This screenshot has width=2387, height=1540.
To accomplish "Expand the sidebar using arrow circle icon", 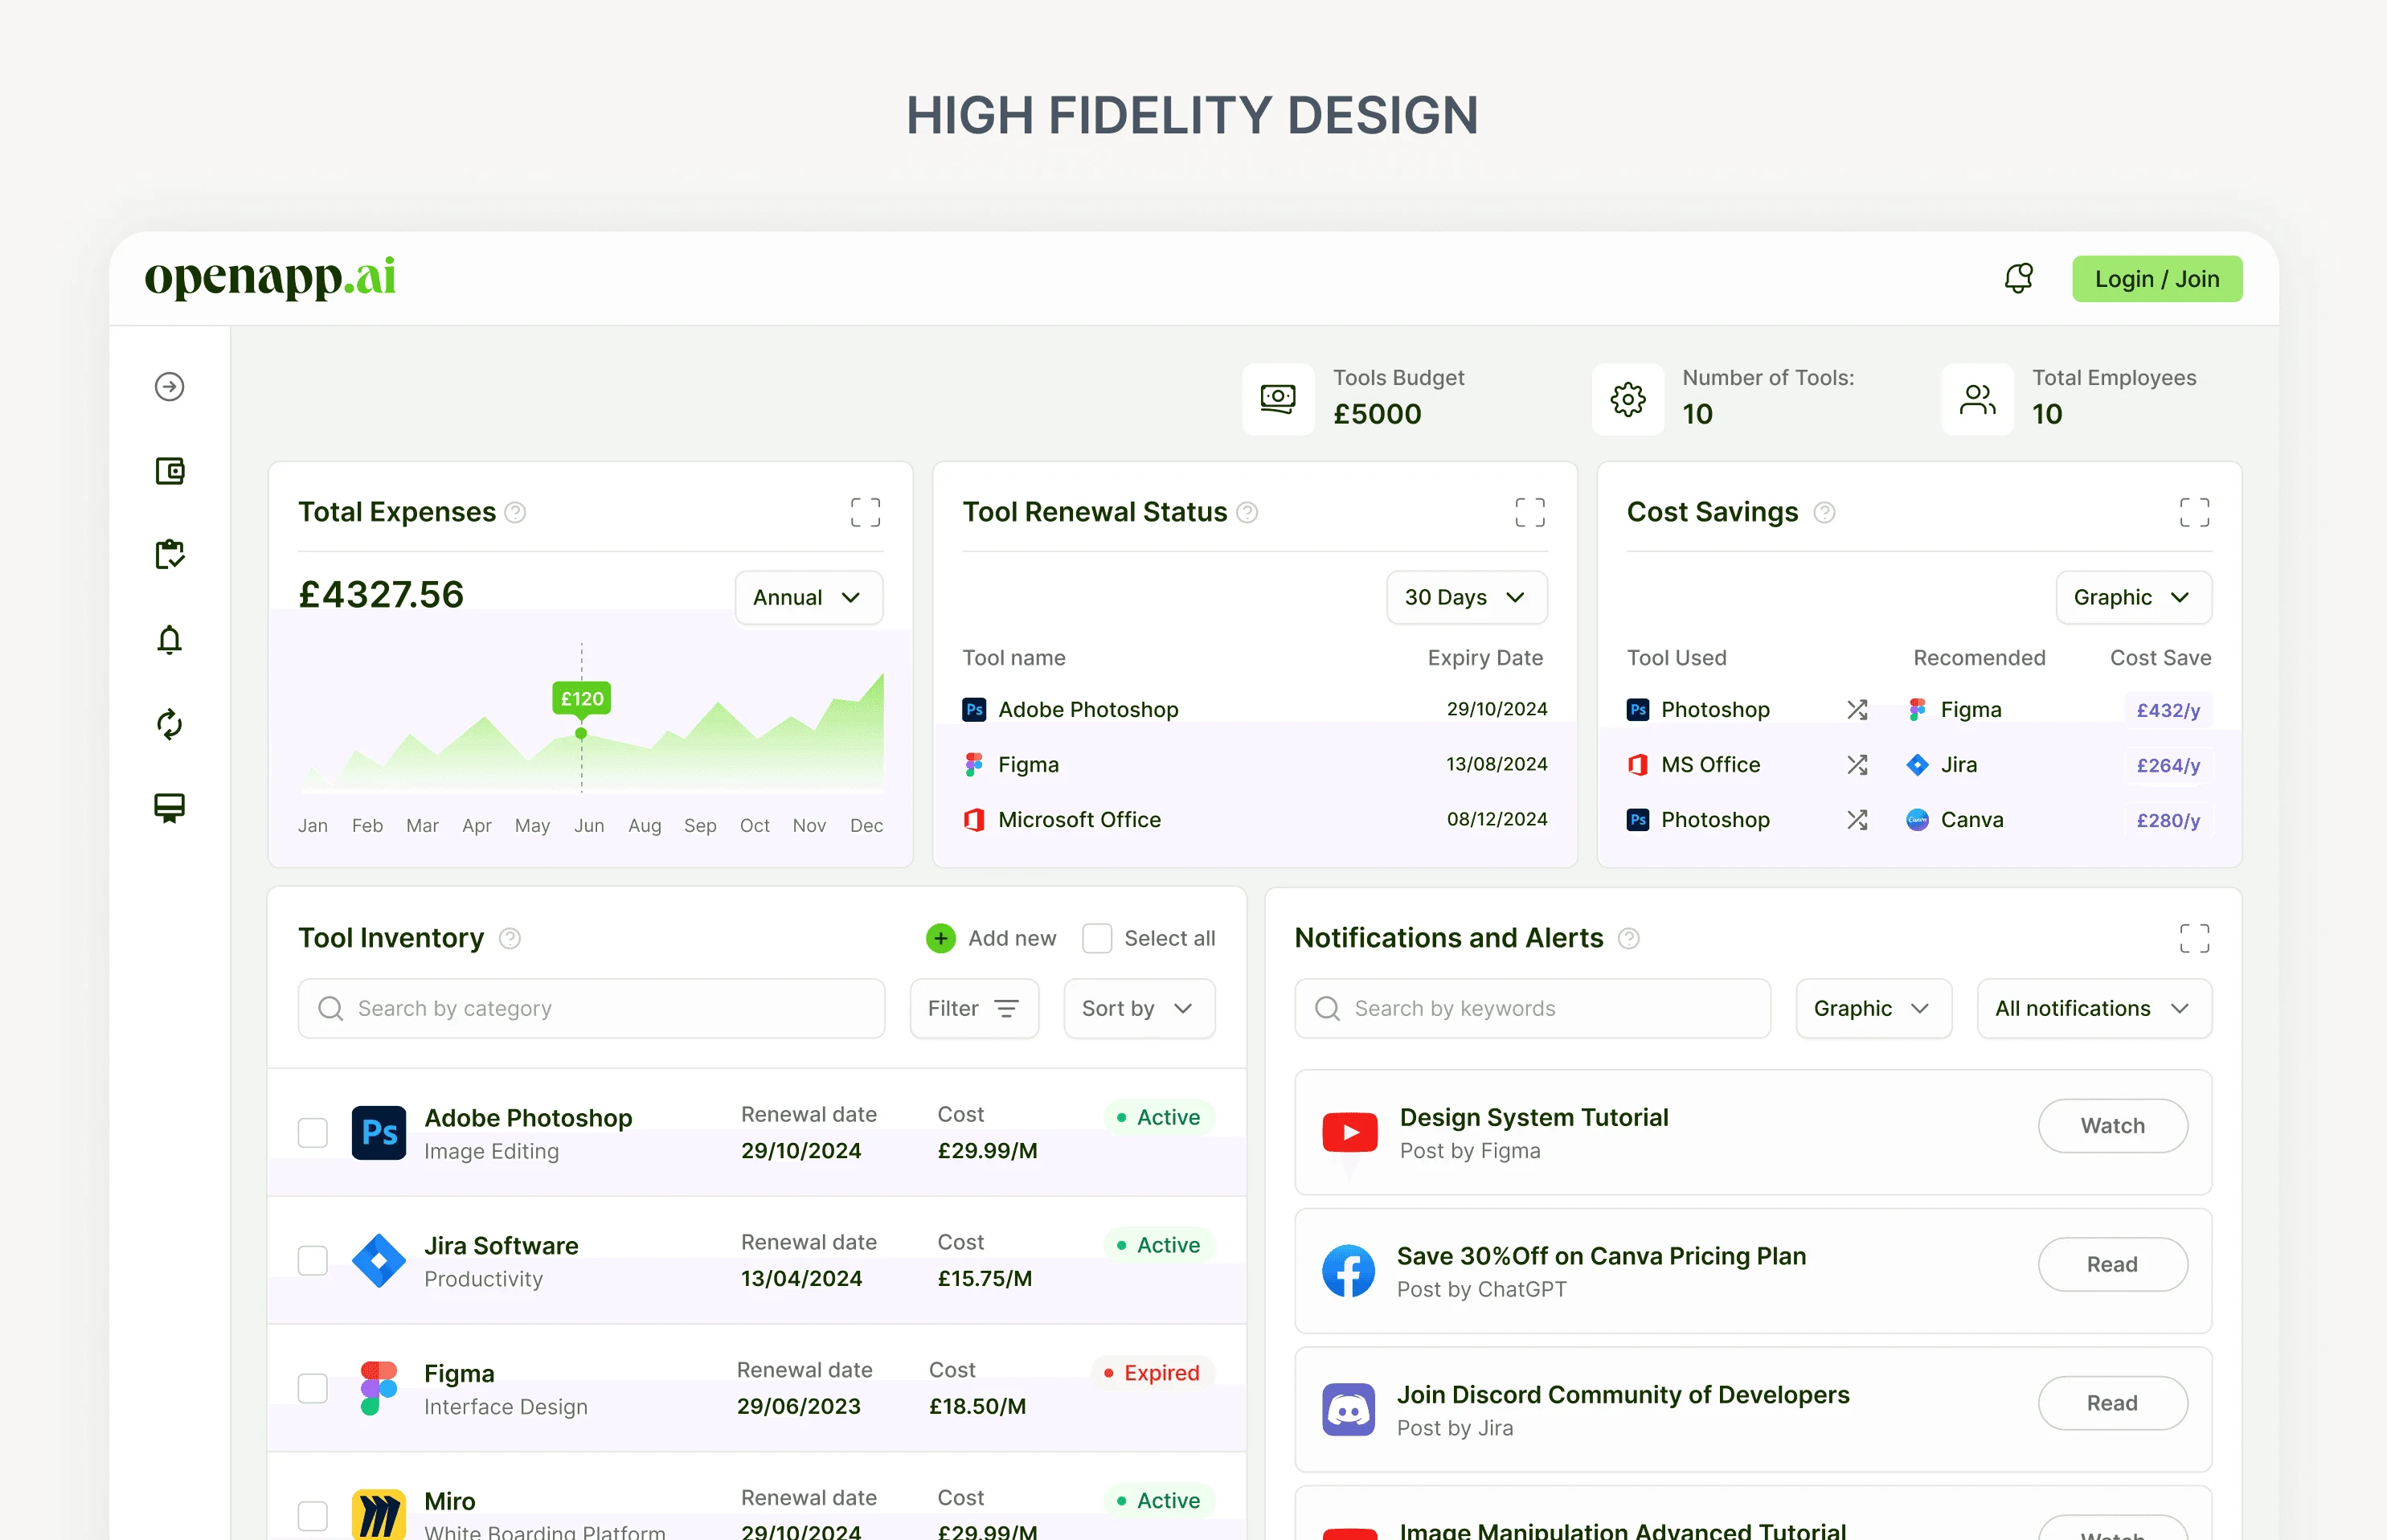I will click(169, 386).
